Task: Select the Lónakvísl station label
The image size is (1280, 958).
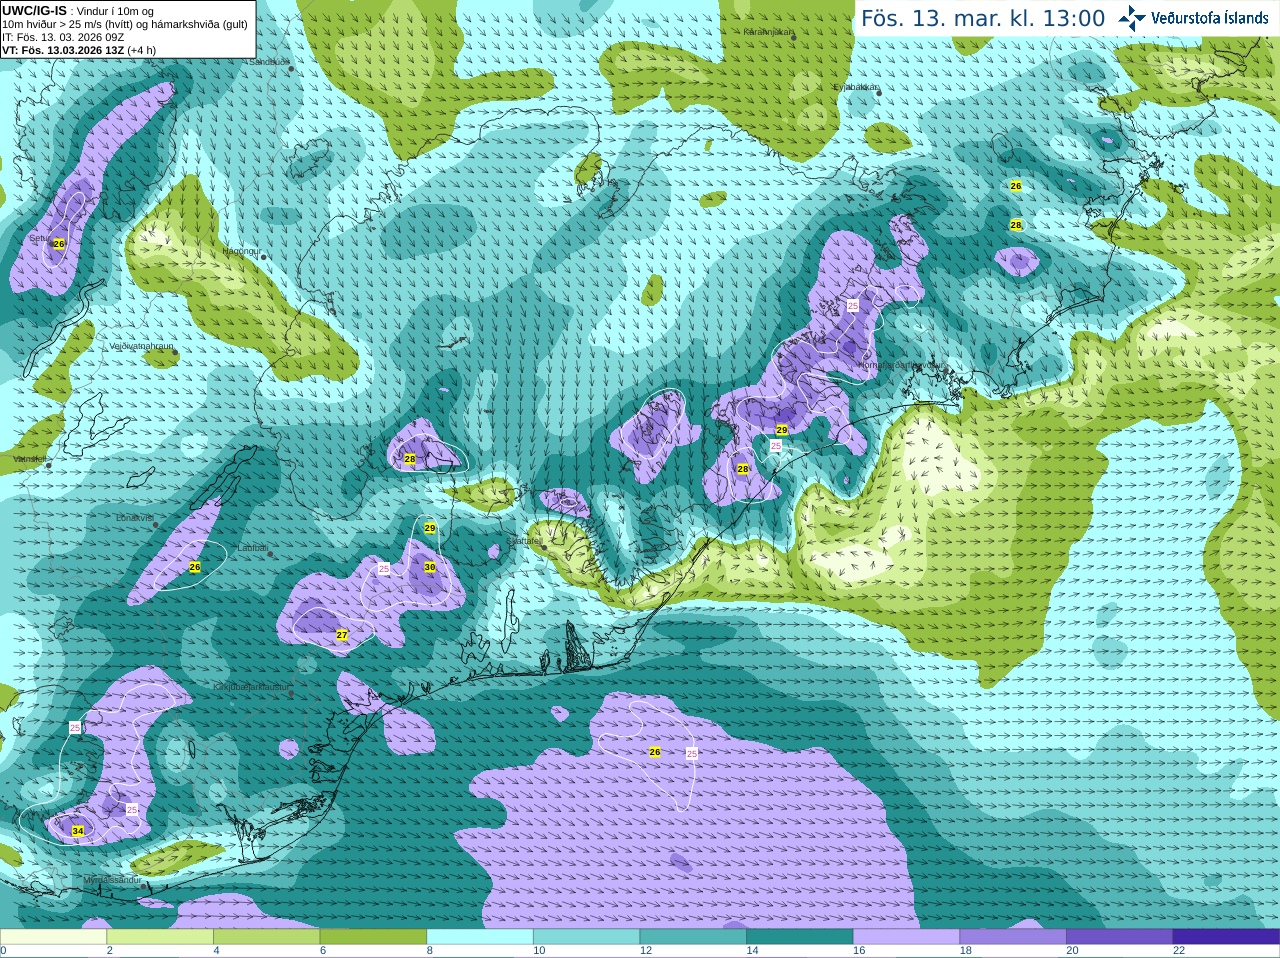Action: [134, 518]
